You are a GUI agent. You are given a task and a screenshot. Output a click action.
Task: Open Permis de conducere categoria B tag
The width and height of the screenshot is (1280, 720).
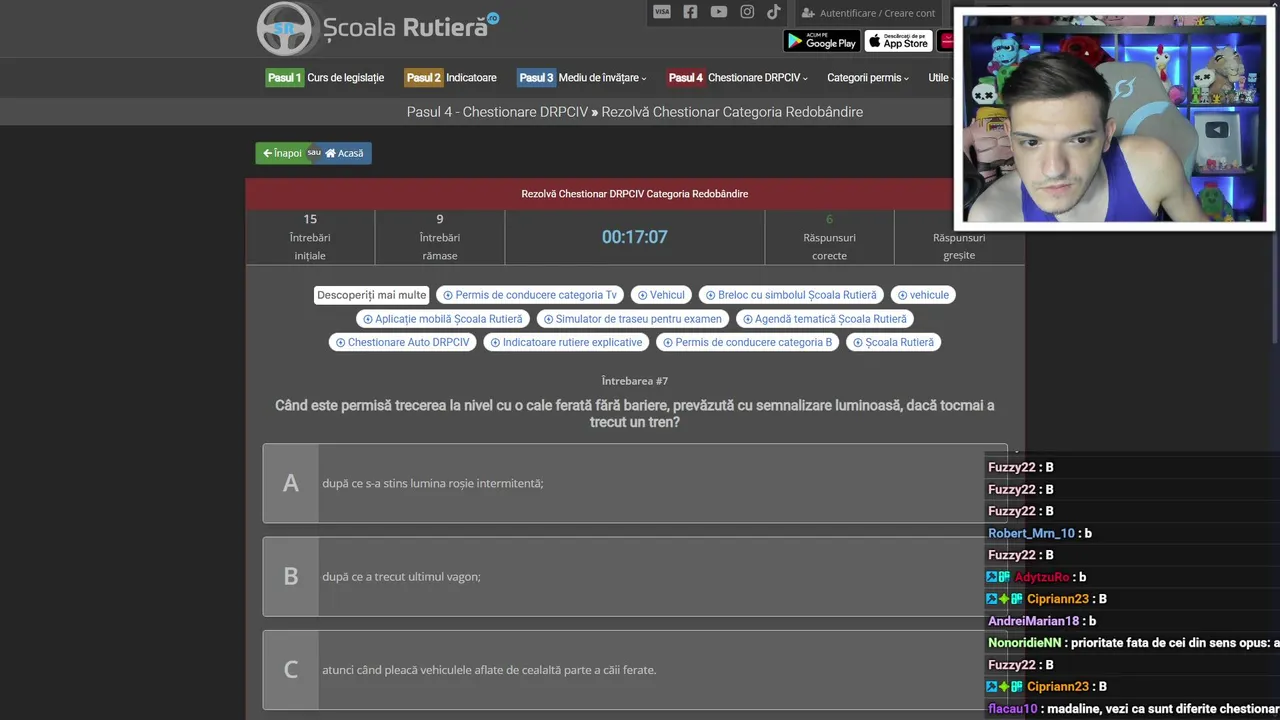[747, 342]
